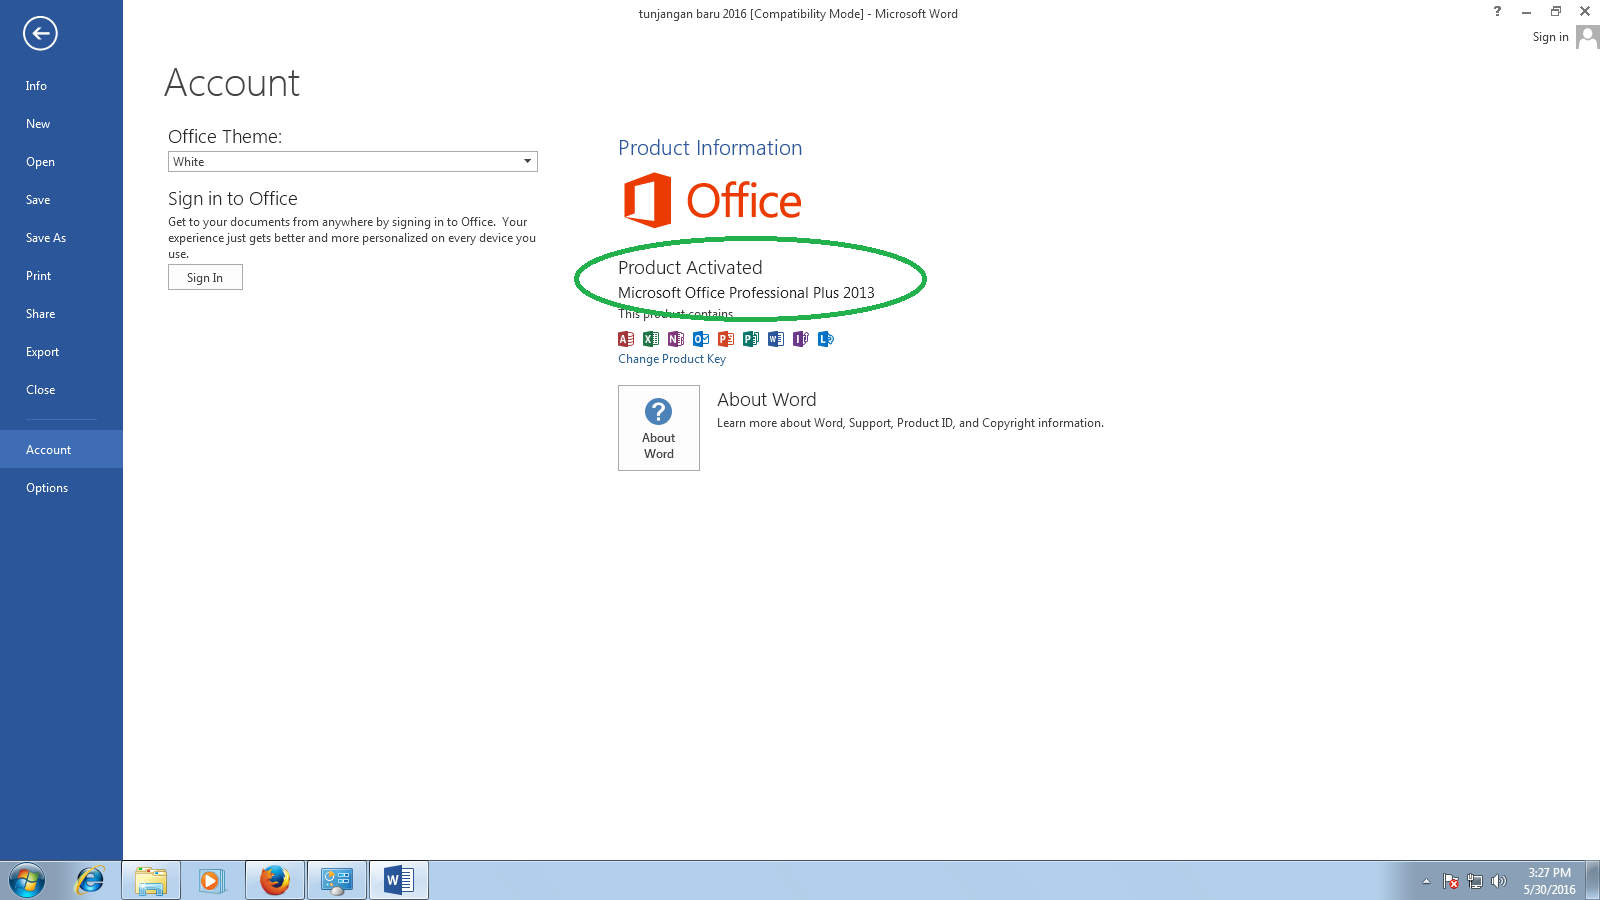Open Windows Explorer folder on taskbar
The image size is (1600, 900).
click(151, 881)
